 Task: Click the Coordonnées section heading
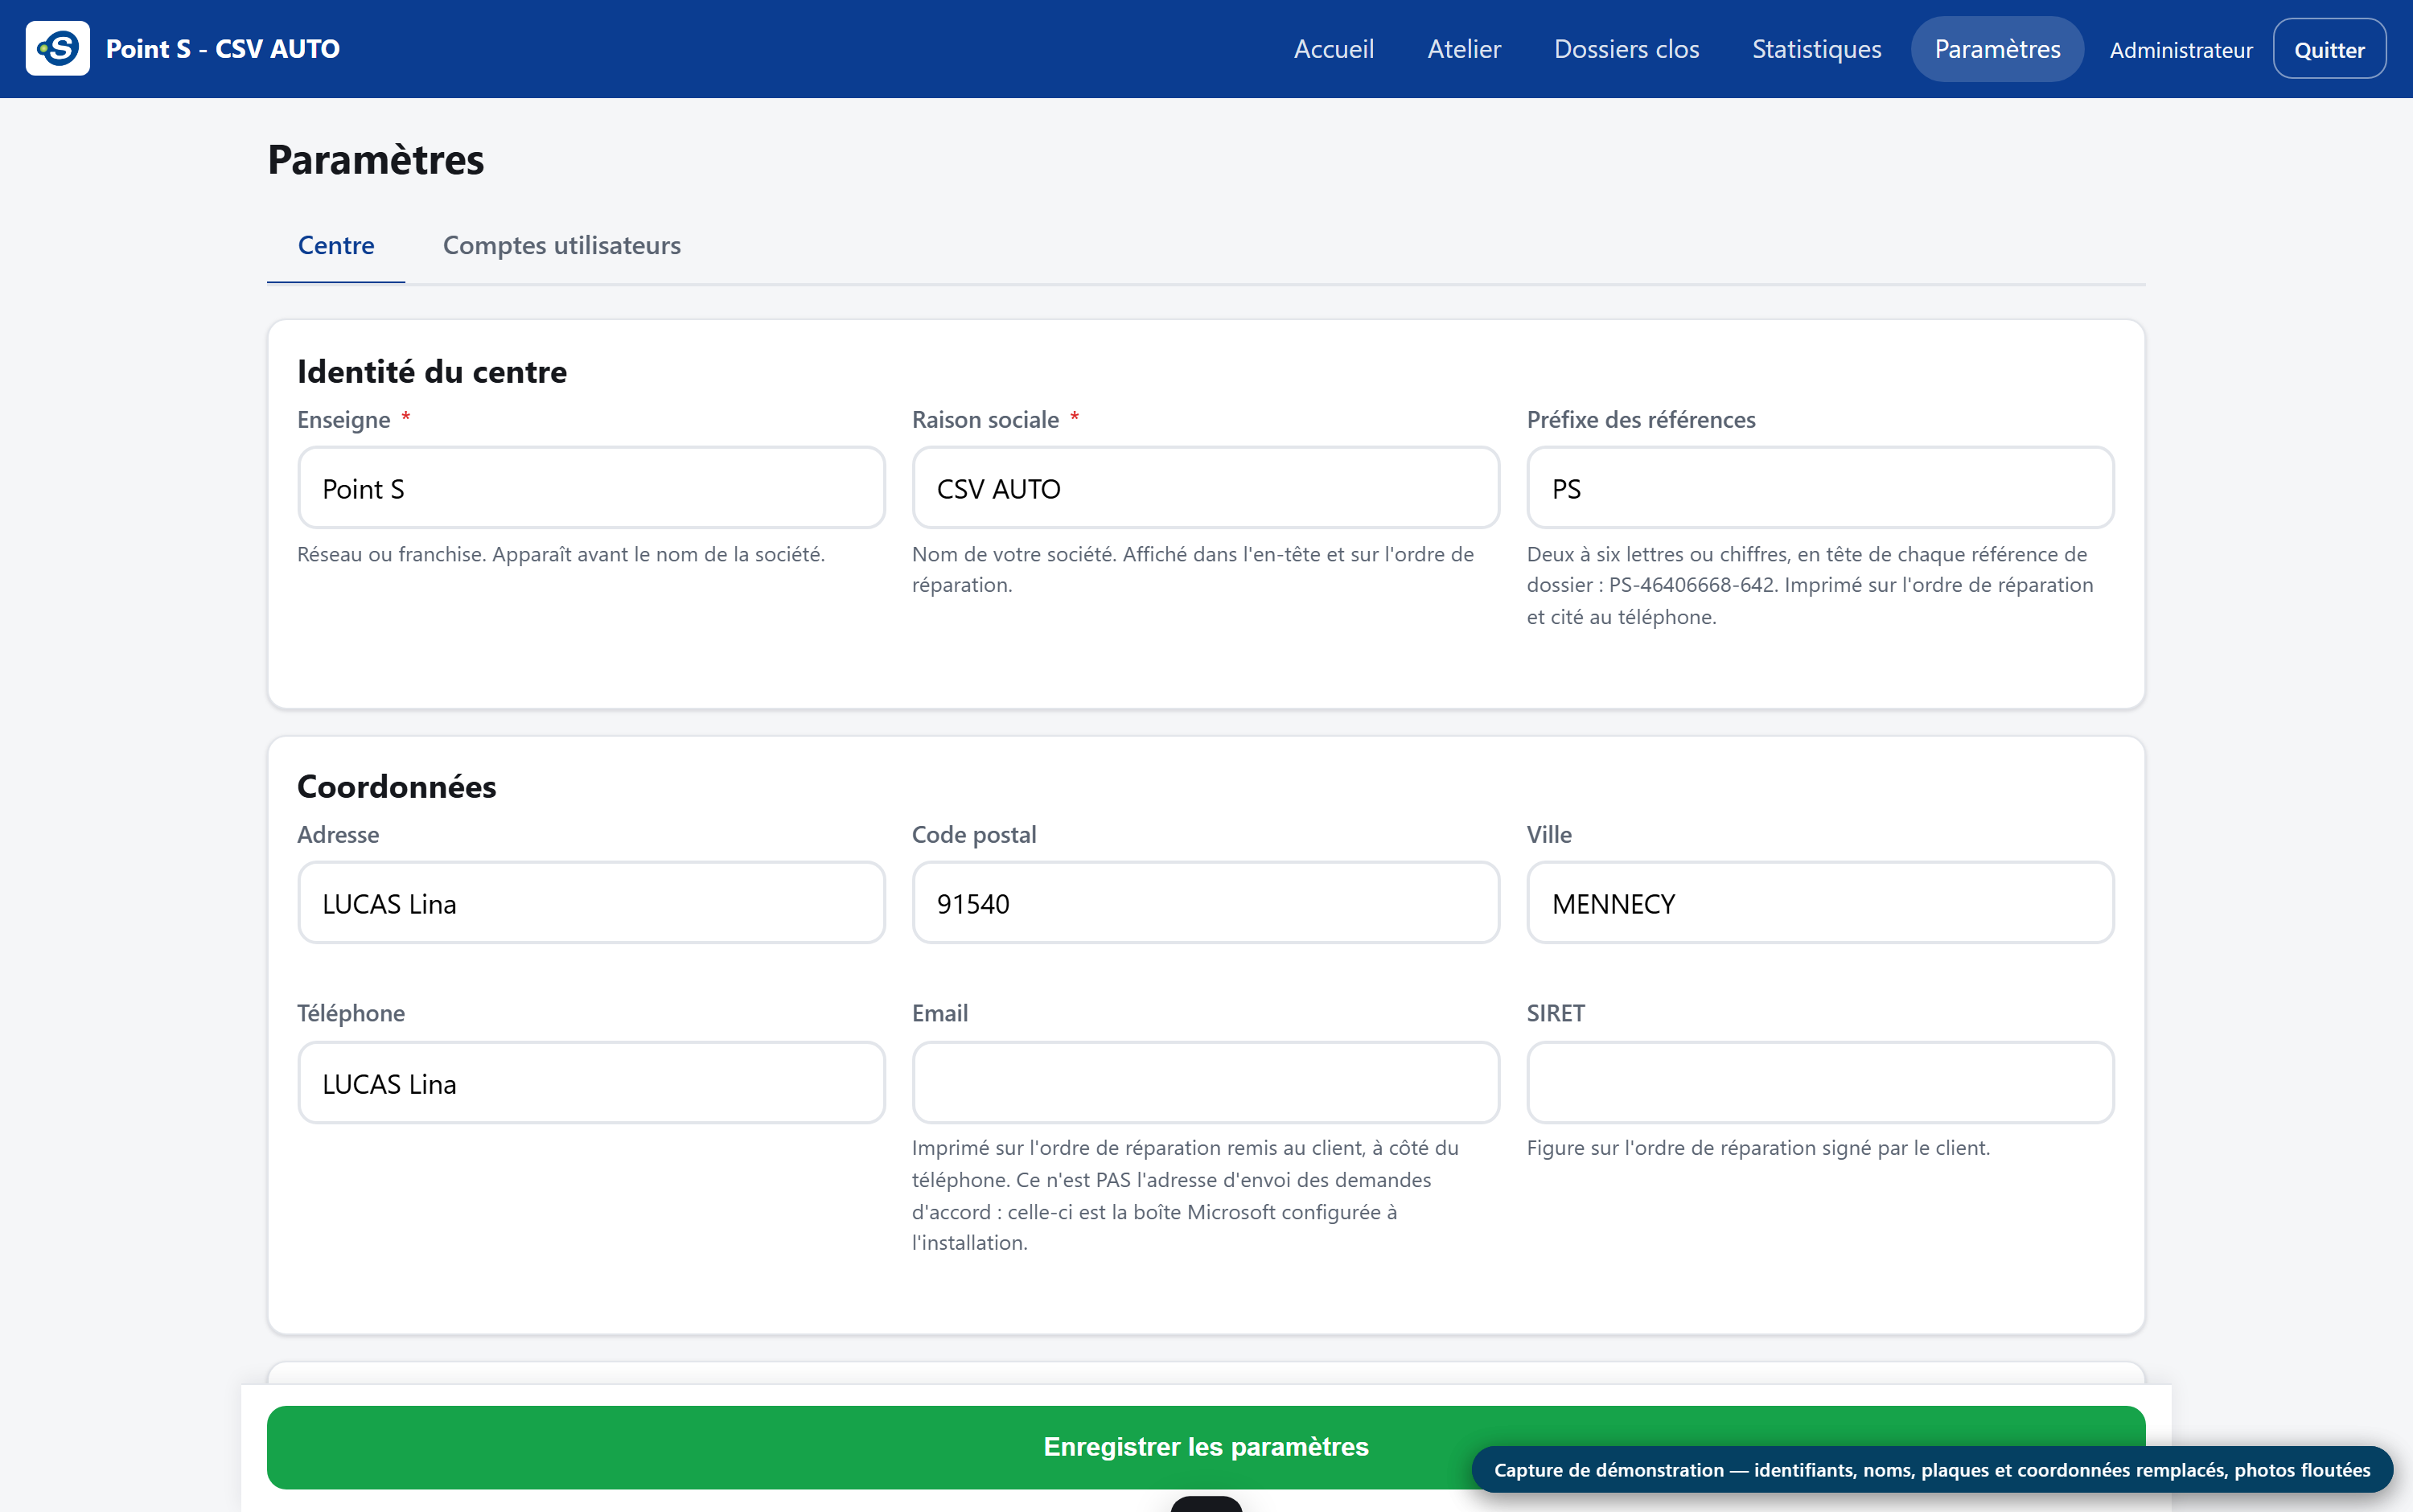tap(397, 786)
